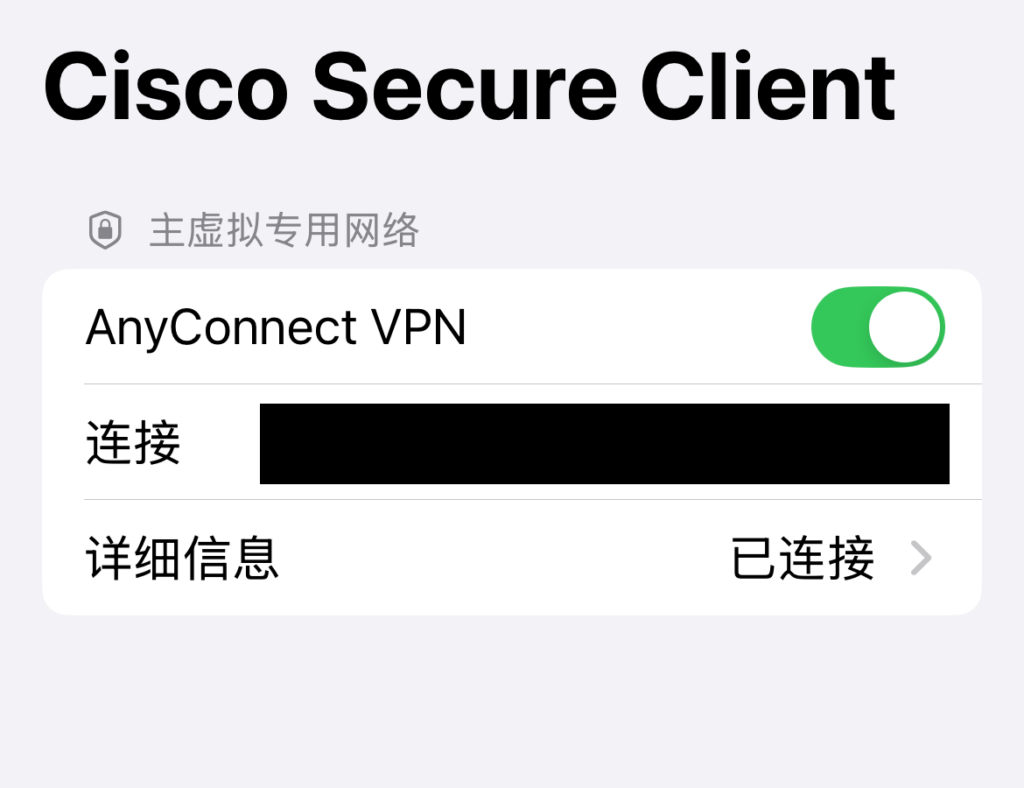Tap the green track of the VPN switch
1024x788 pixels.
pos(840,327)
